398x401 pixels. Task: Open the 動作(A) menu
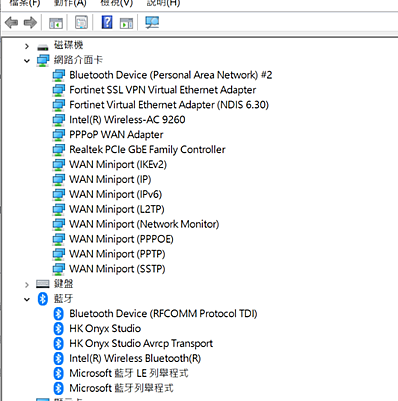[70, 3]
